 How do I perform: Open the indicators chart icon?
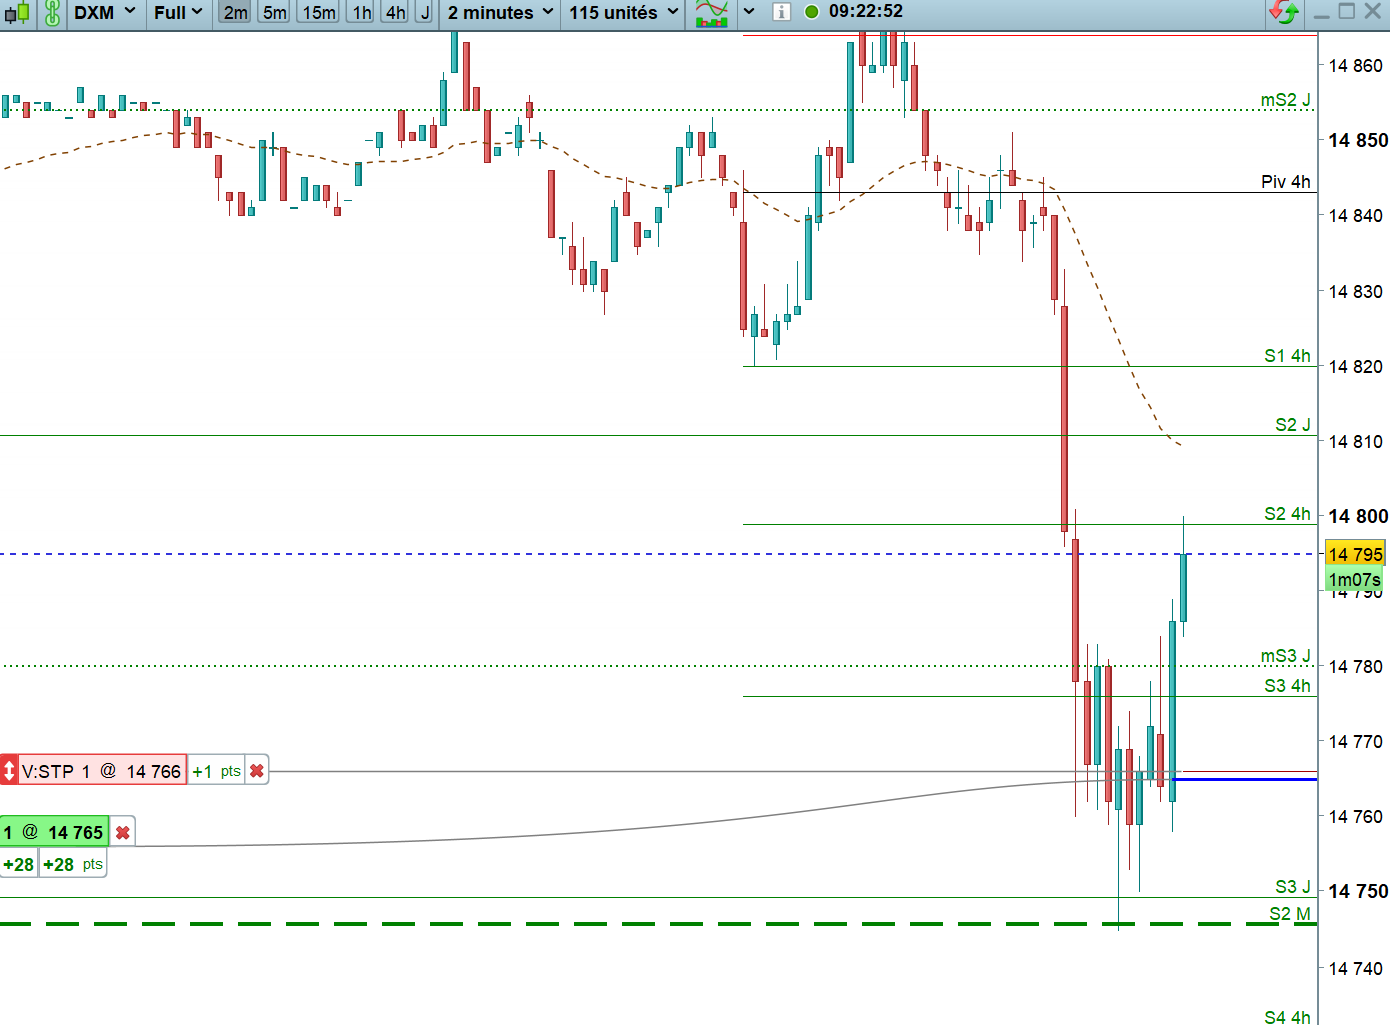pyautogui.click(x=711, y=13)
